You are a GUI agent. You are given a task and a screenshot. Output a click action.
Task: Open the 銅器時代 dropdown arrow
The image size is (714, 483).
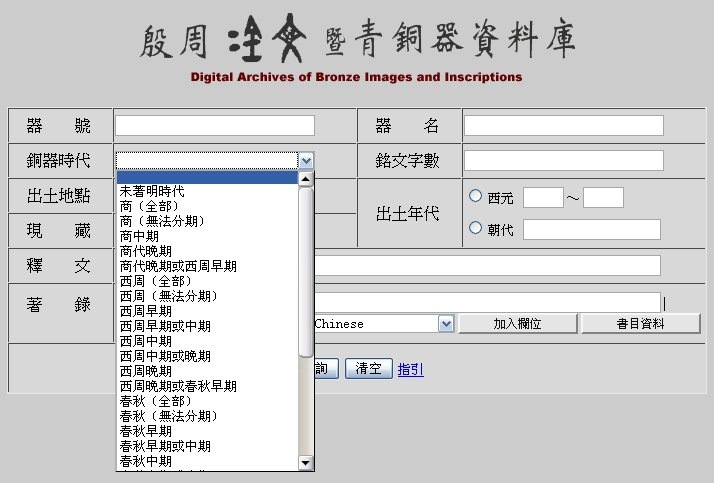pyautogui.click(x=306, y=160)
